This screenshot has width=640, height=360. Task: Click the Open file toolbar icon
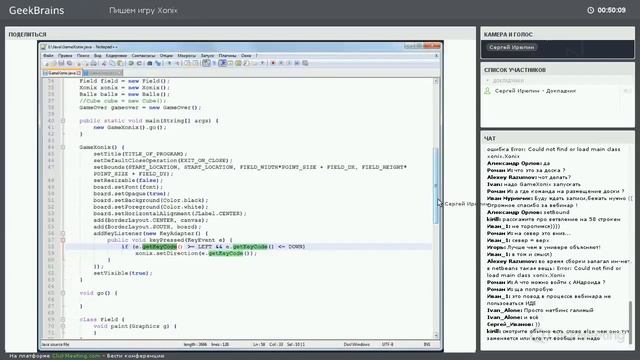53,63
